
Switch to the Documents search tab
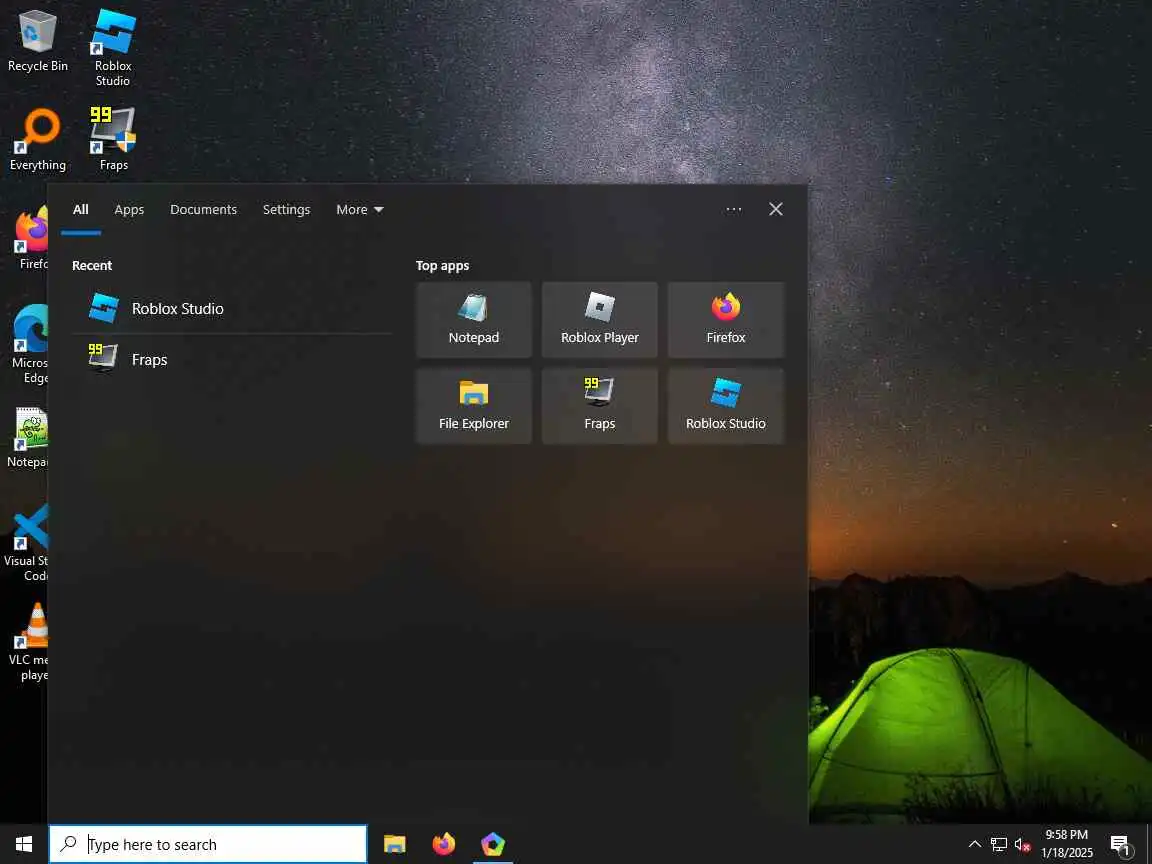pyautogui.click(x=204, y=209)
